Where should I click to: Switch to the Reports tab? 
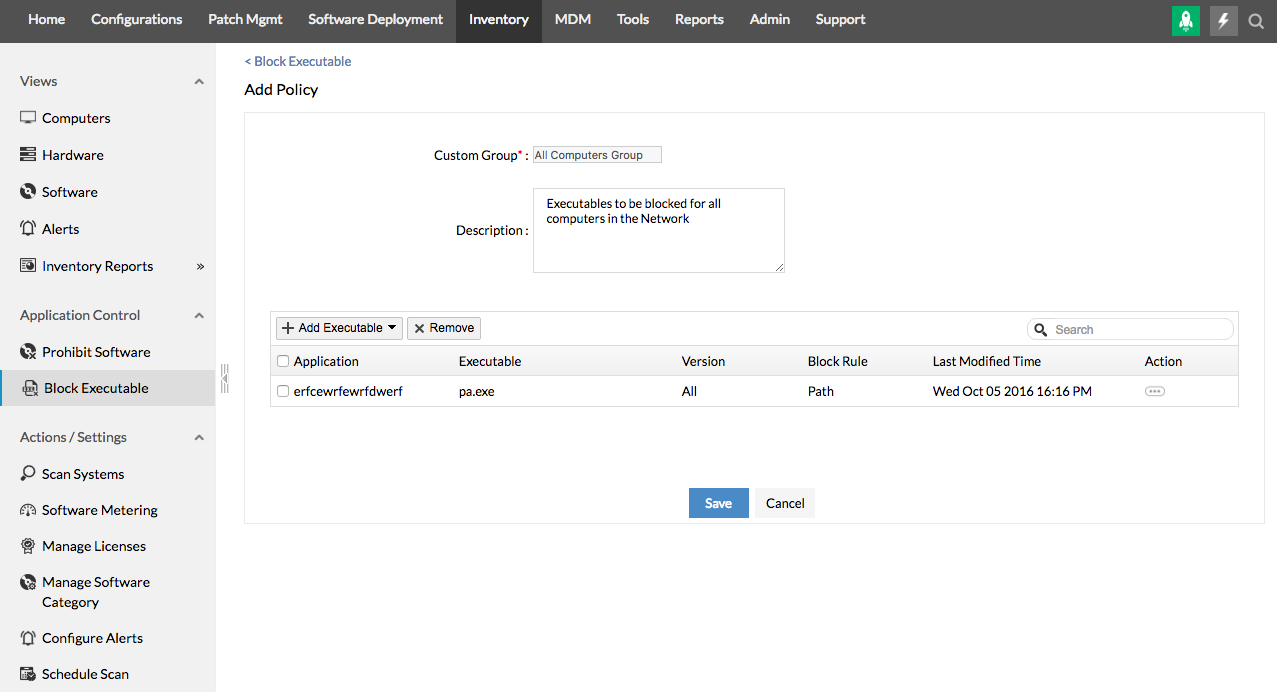[x=699, y=20]
